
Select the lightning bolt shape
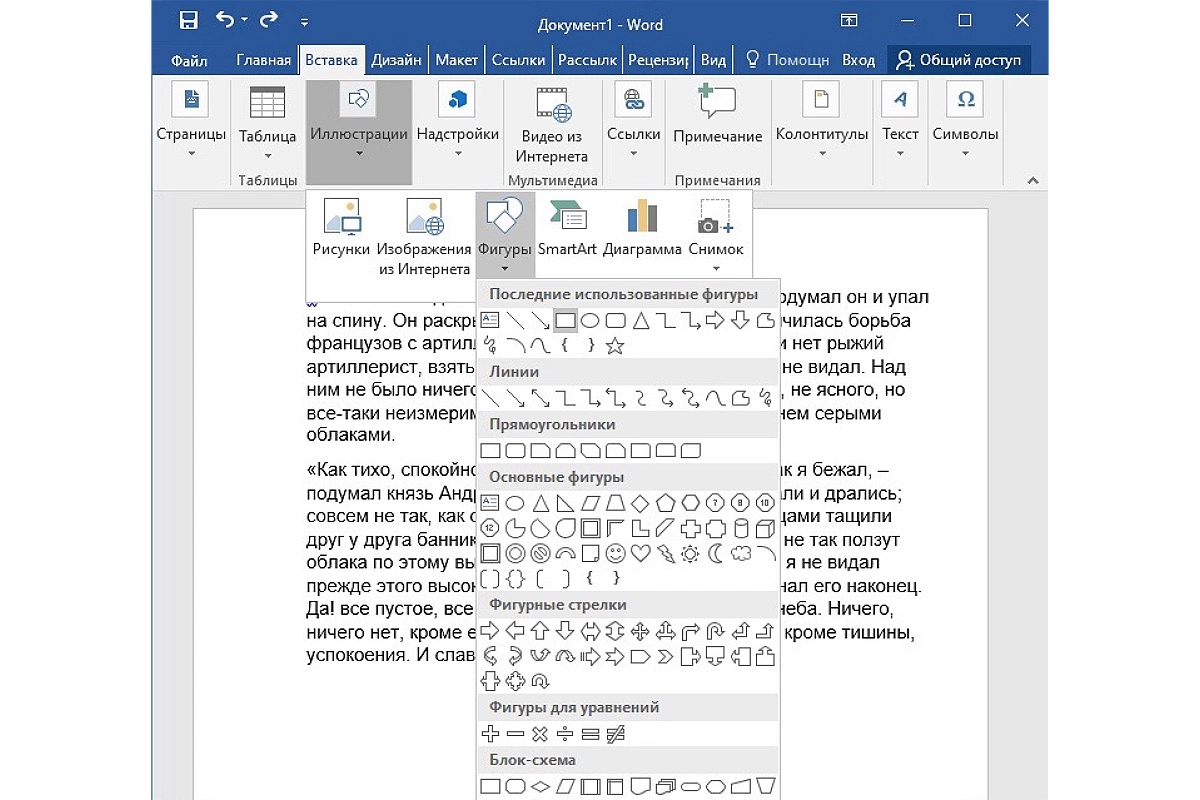tap(665, 553)
